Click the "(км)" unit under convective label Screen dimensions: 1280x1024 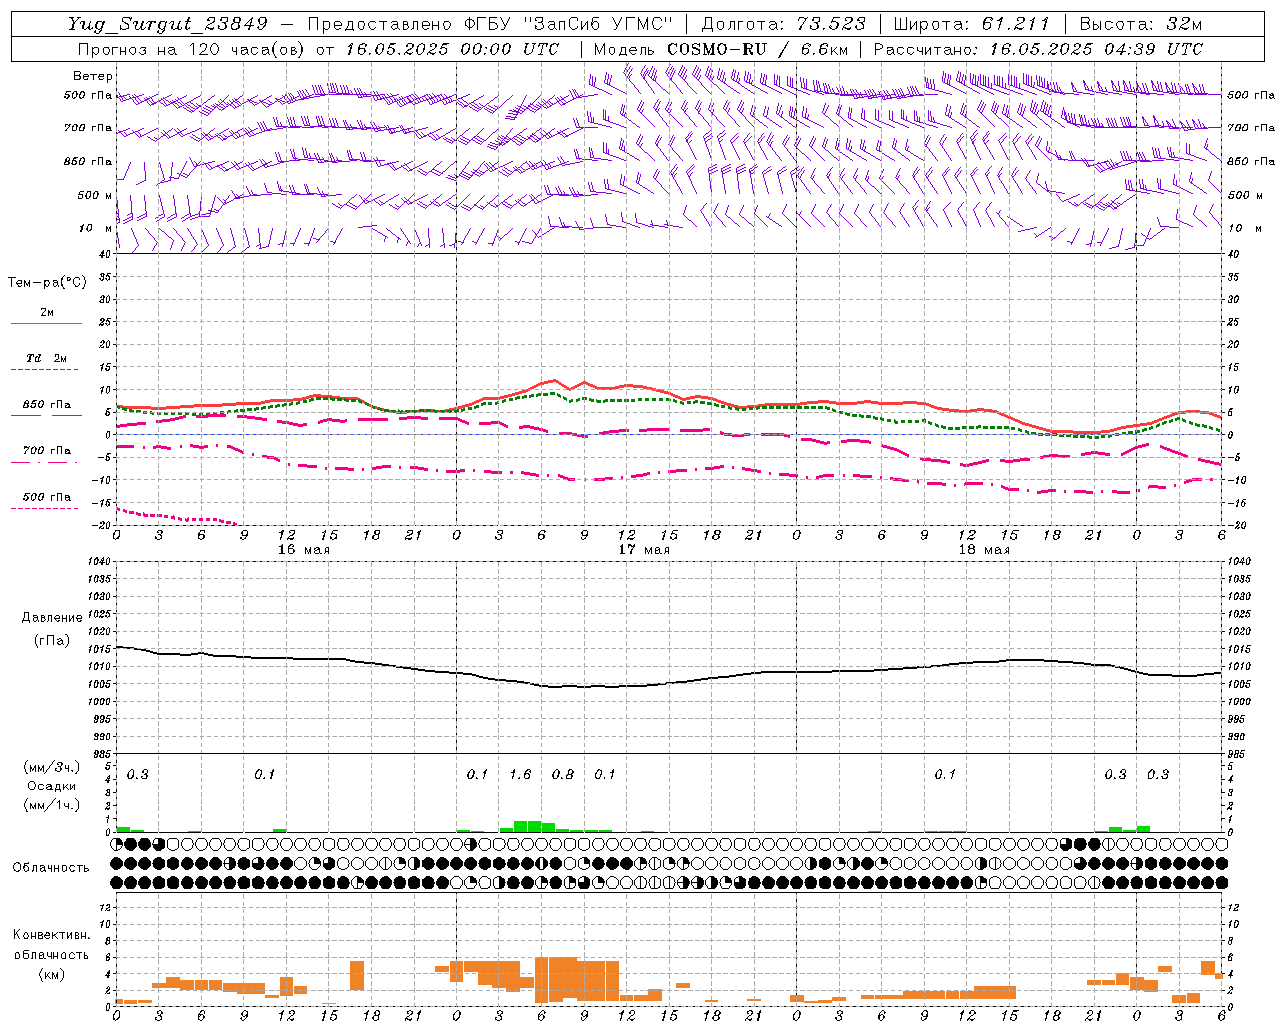click(51, 974)
